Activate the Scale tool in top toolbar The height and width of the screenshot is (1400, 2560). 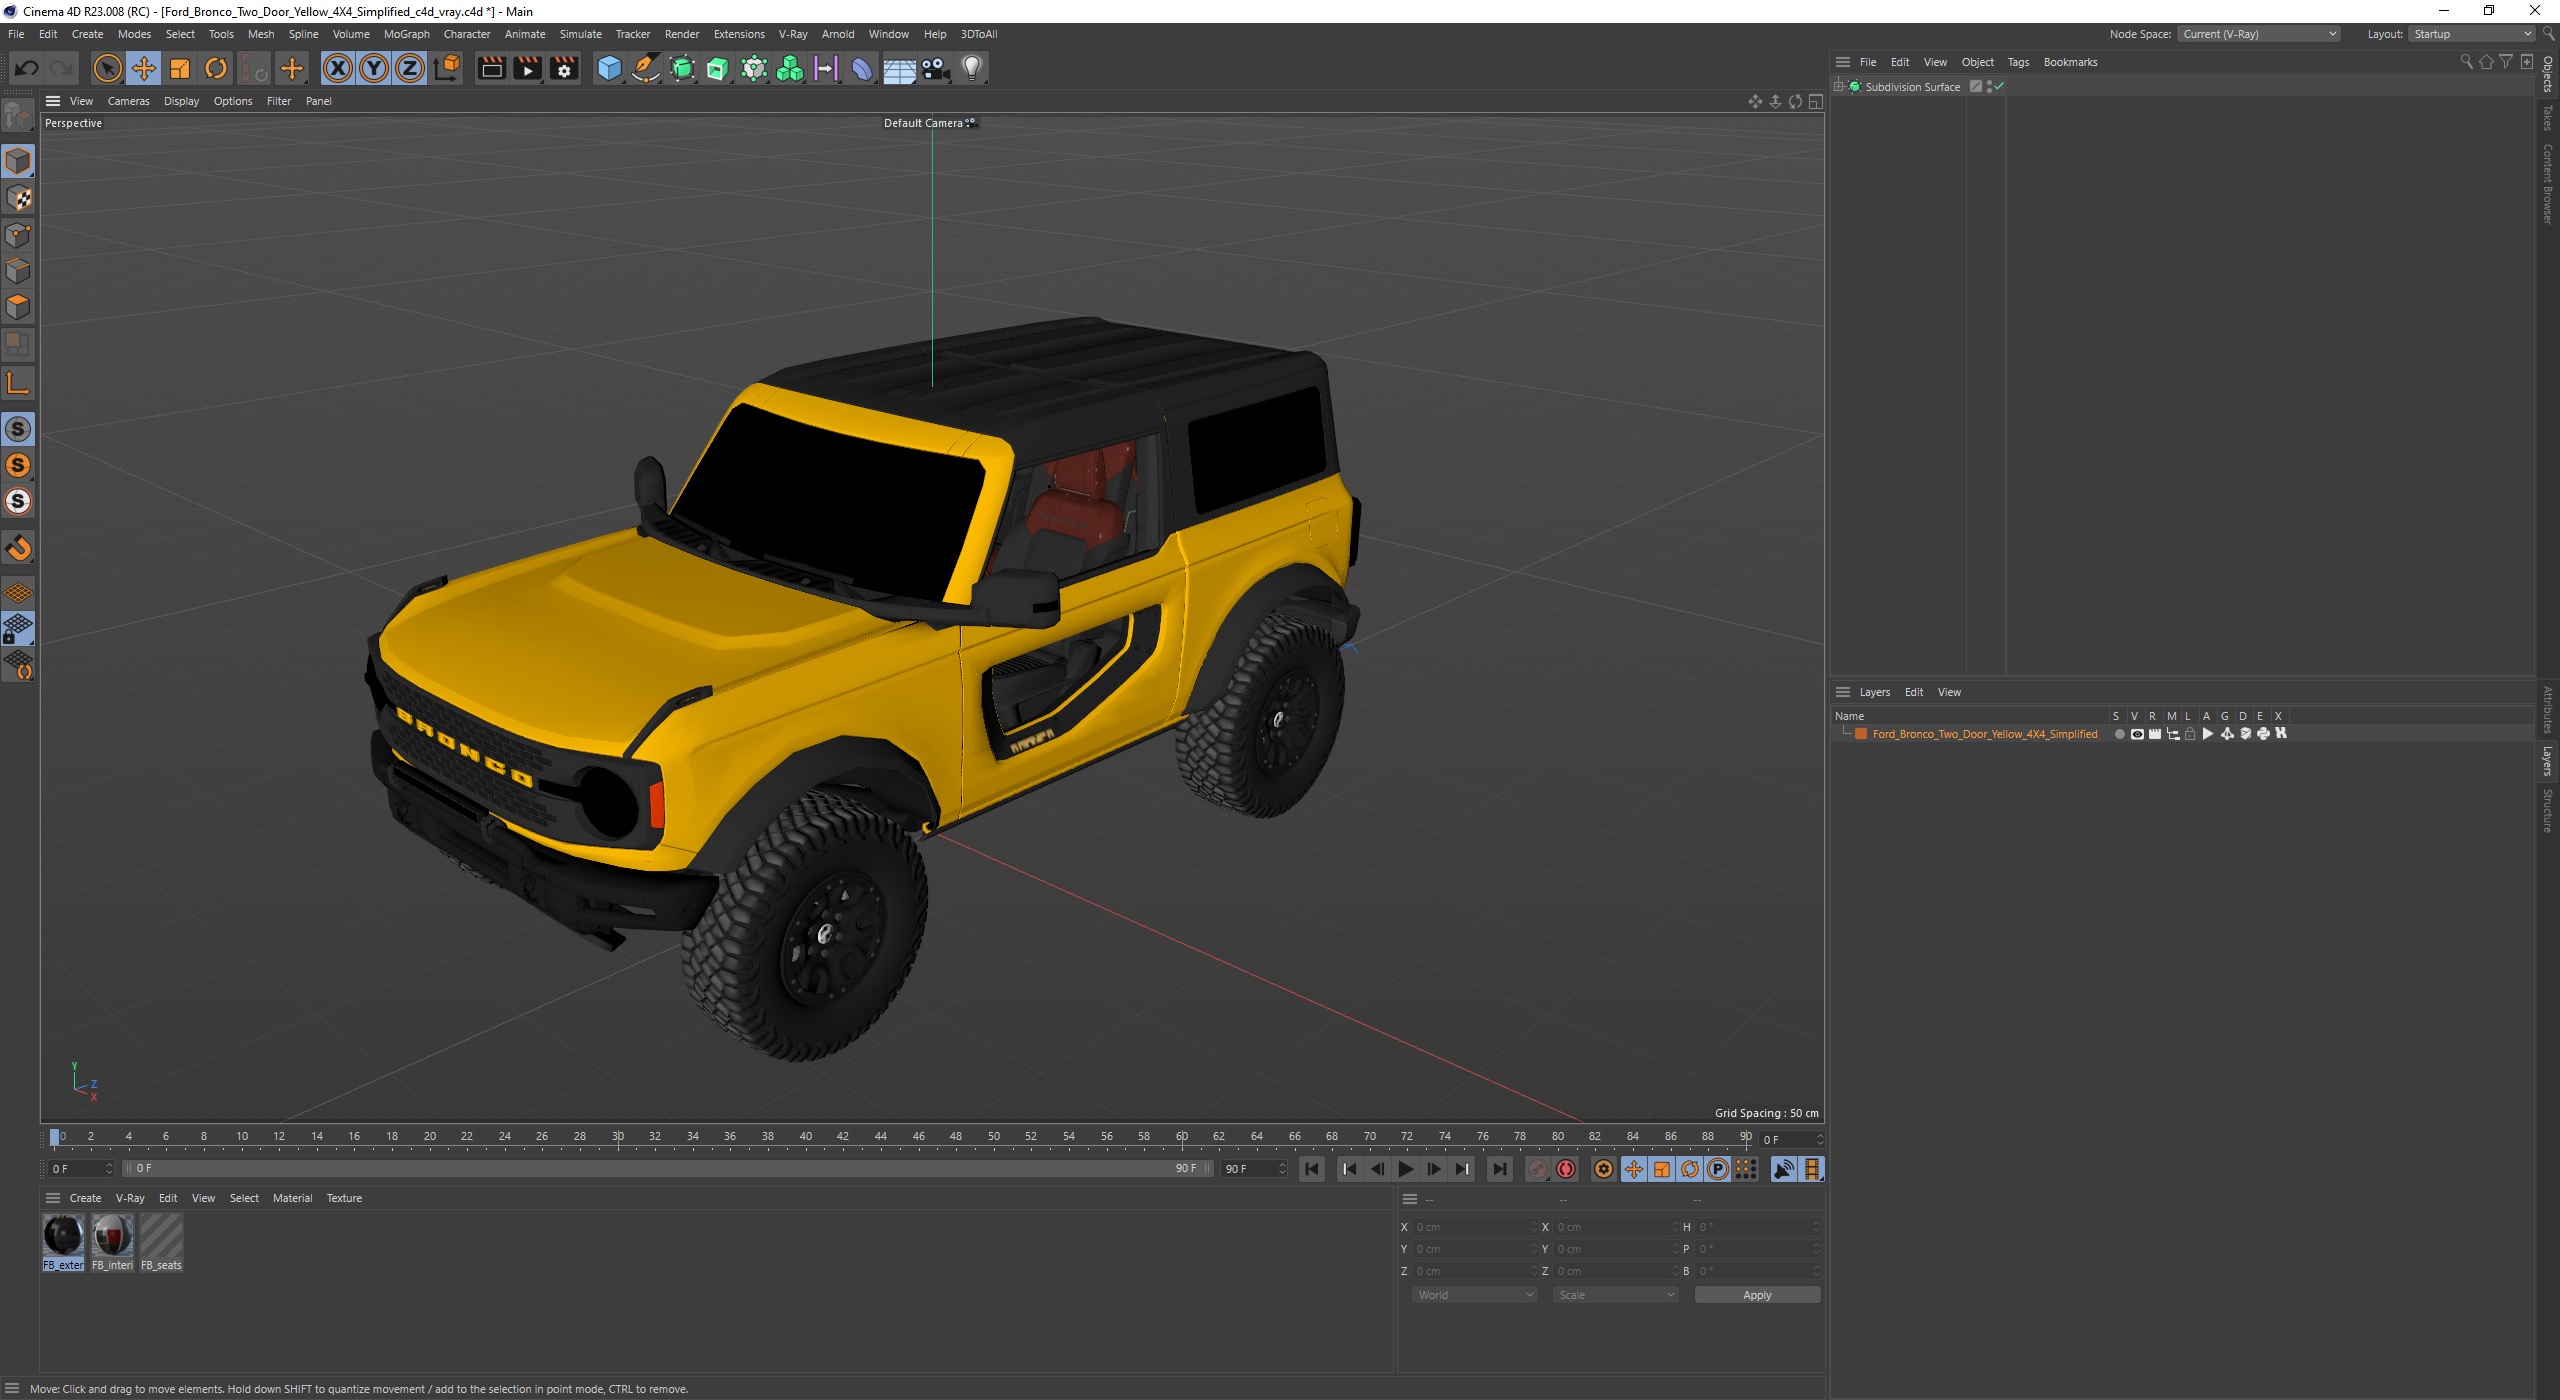[180, 68]
